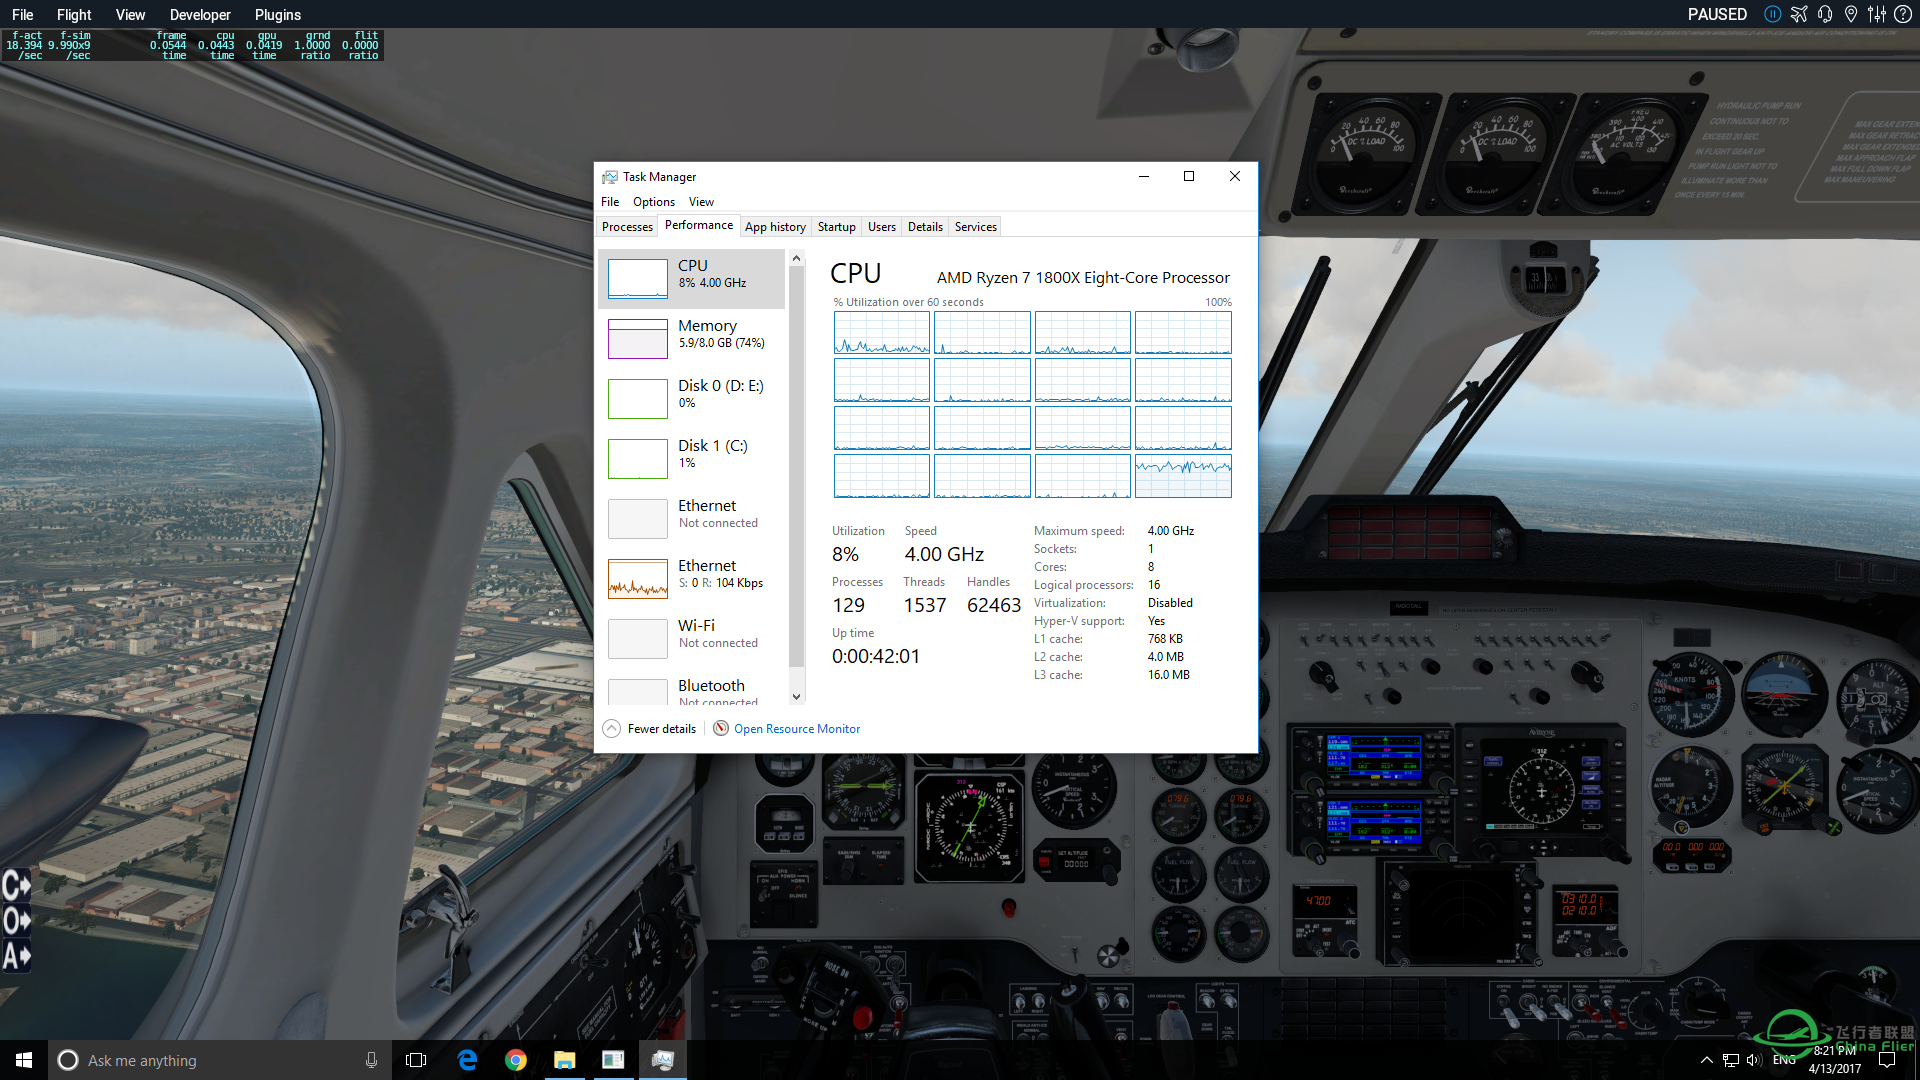Open the Windows Start menu

click(x=24, y=1060)
